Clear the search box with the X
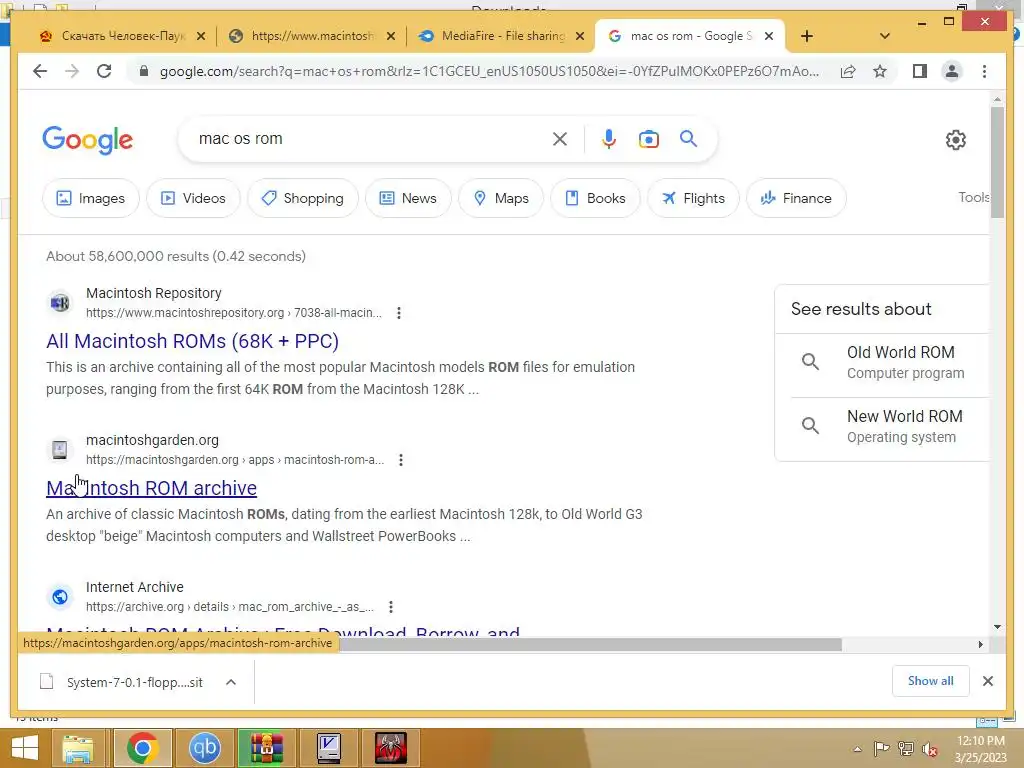This screenshot has width=1024, height=768. (x=560, y=139)
